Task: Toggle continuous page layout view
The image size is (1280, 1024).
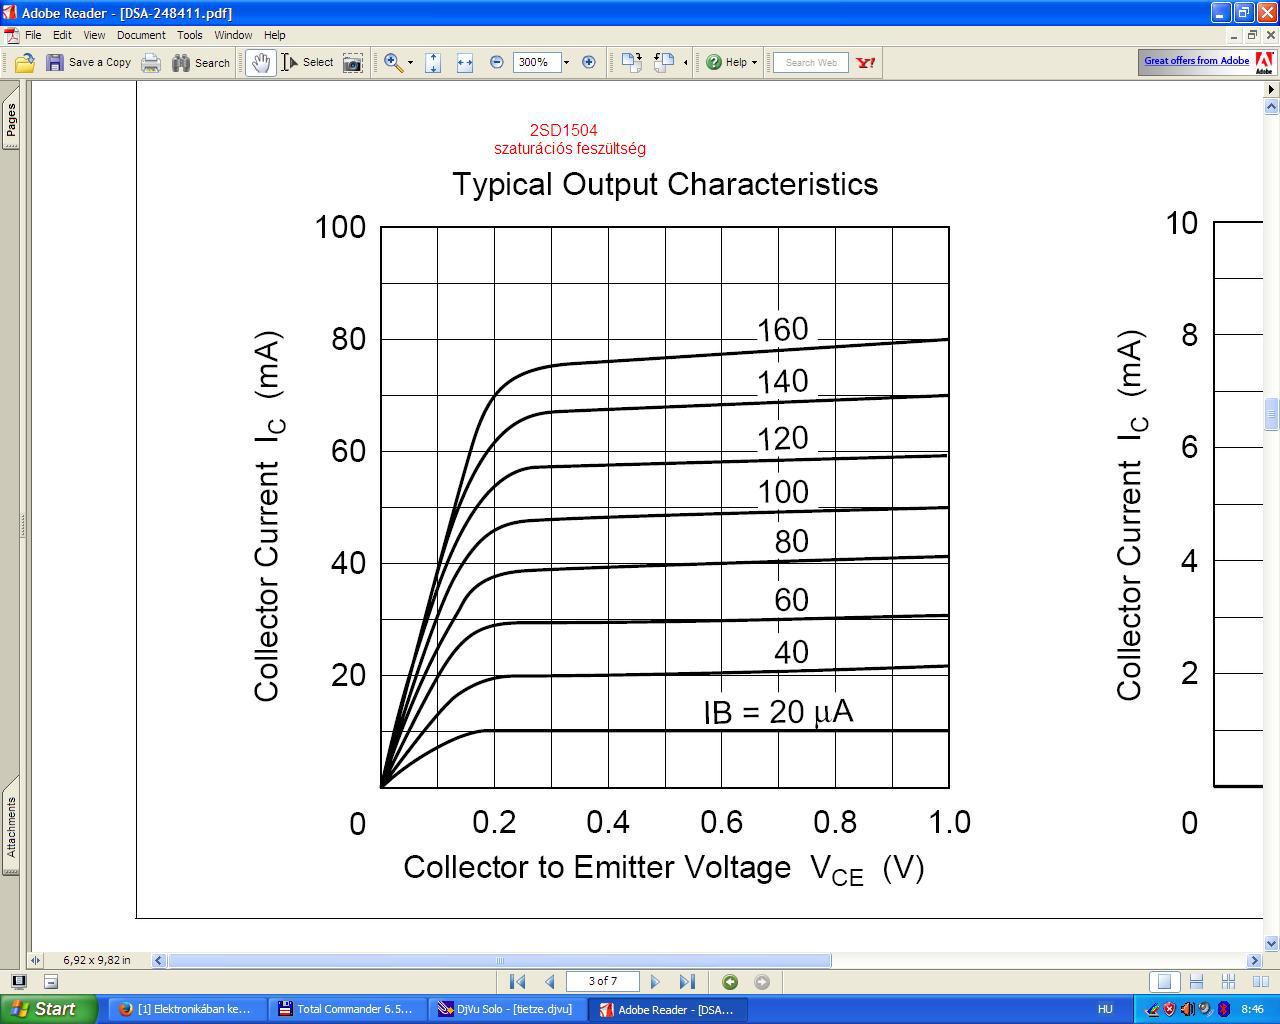Action: pos(1196,982)
